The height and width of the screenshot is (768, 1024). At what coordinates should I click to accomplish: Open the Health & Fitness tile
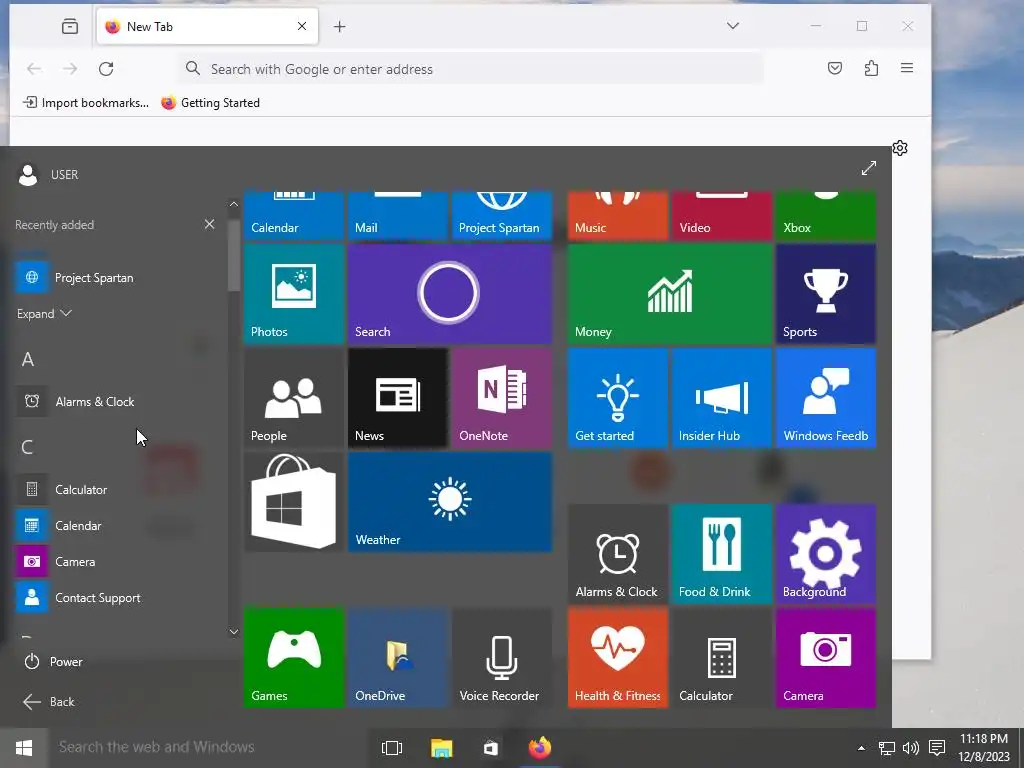618,658
